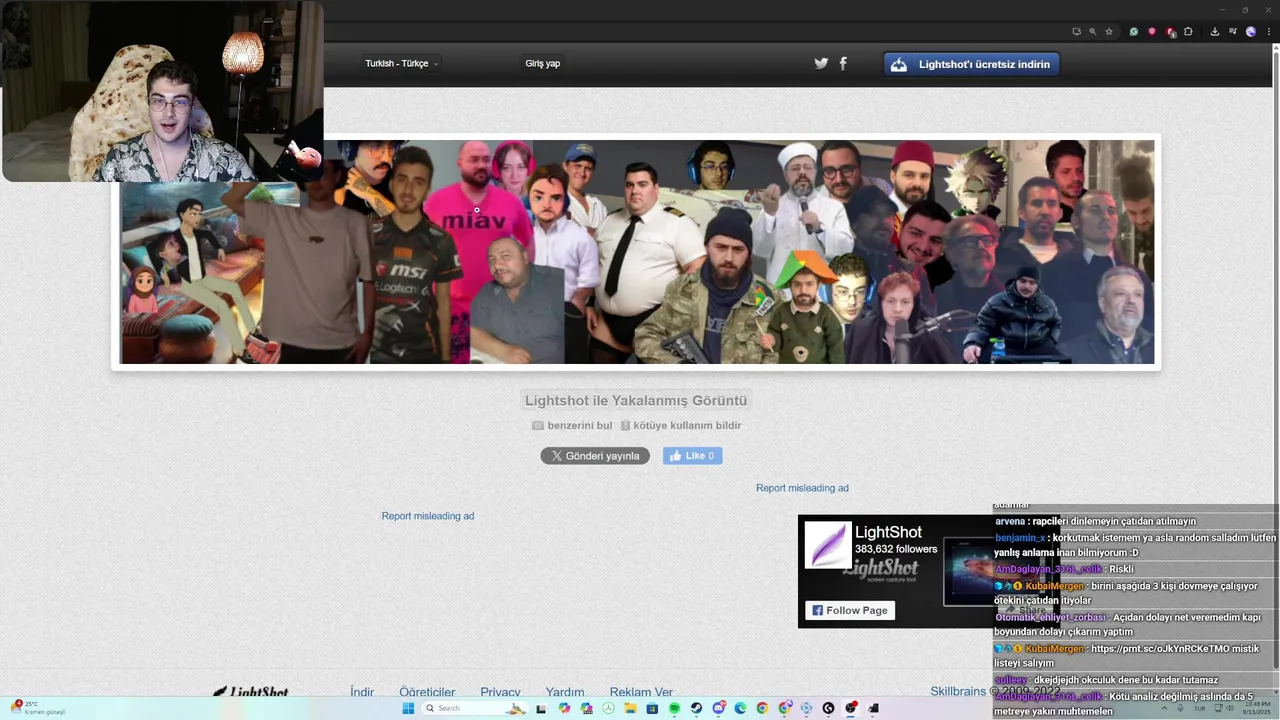Open the Lightshot Facebook page icon
The height and width of the screenshot is (720, 1280).
coord(843,63)
